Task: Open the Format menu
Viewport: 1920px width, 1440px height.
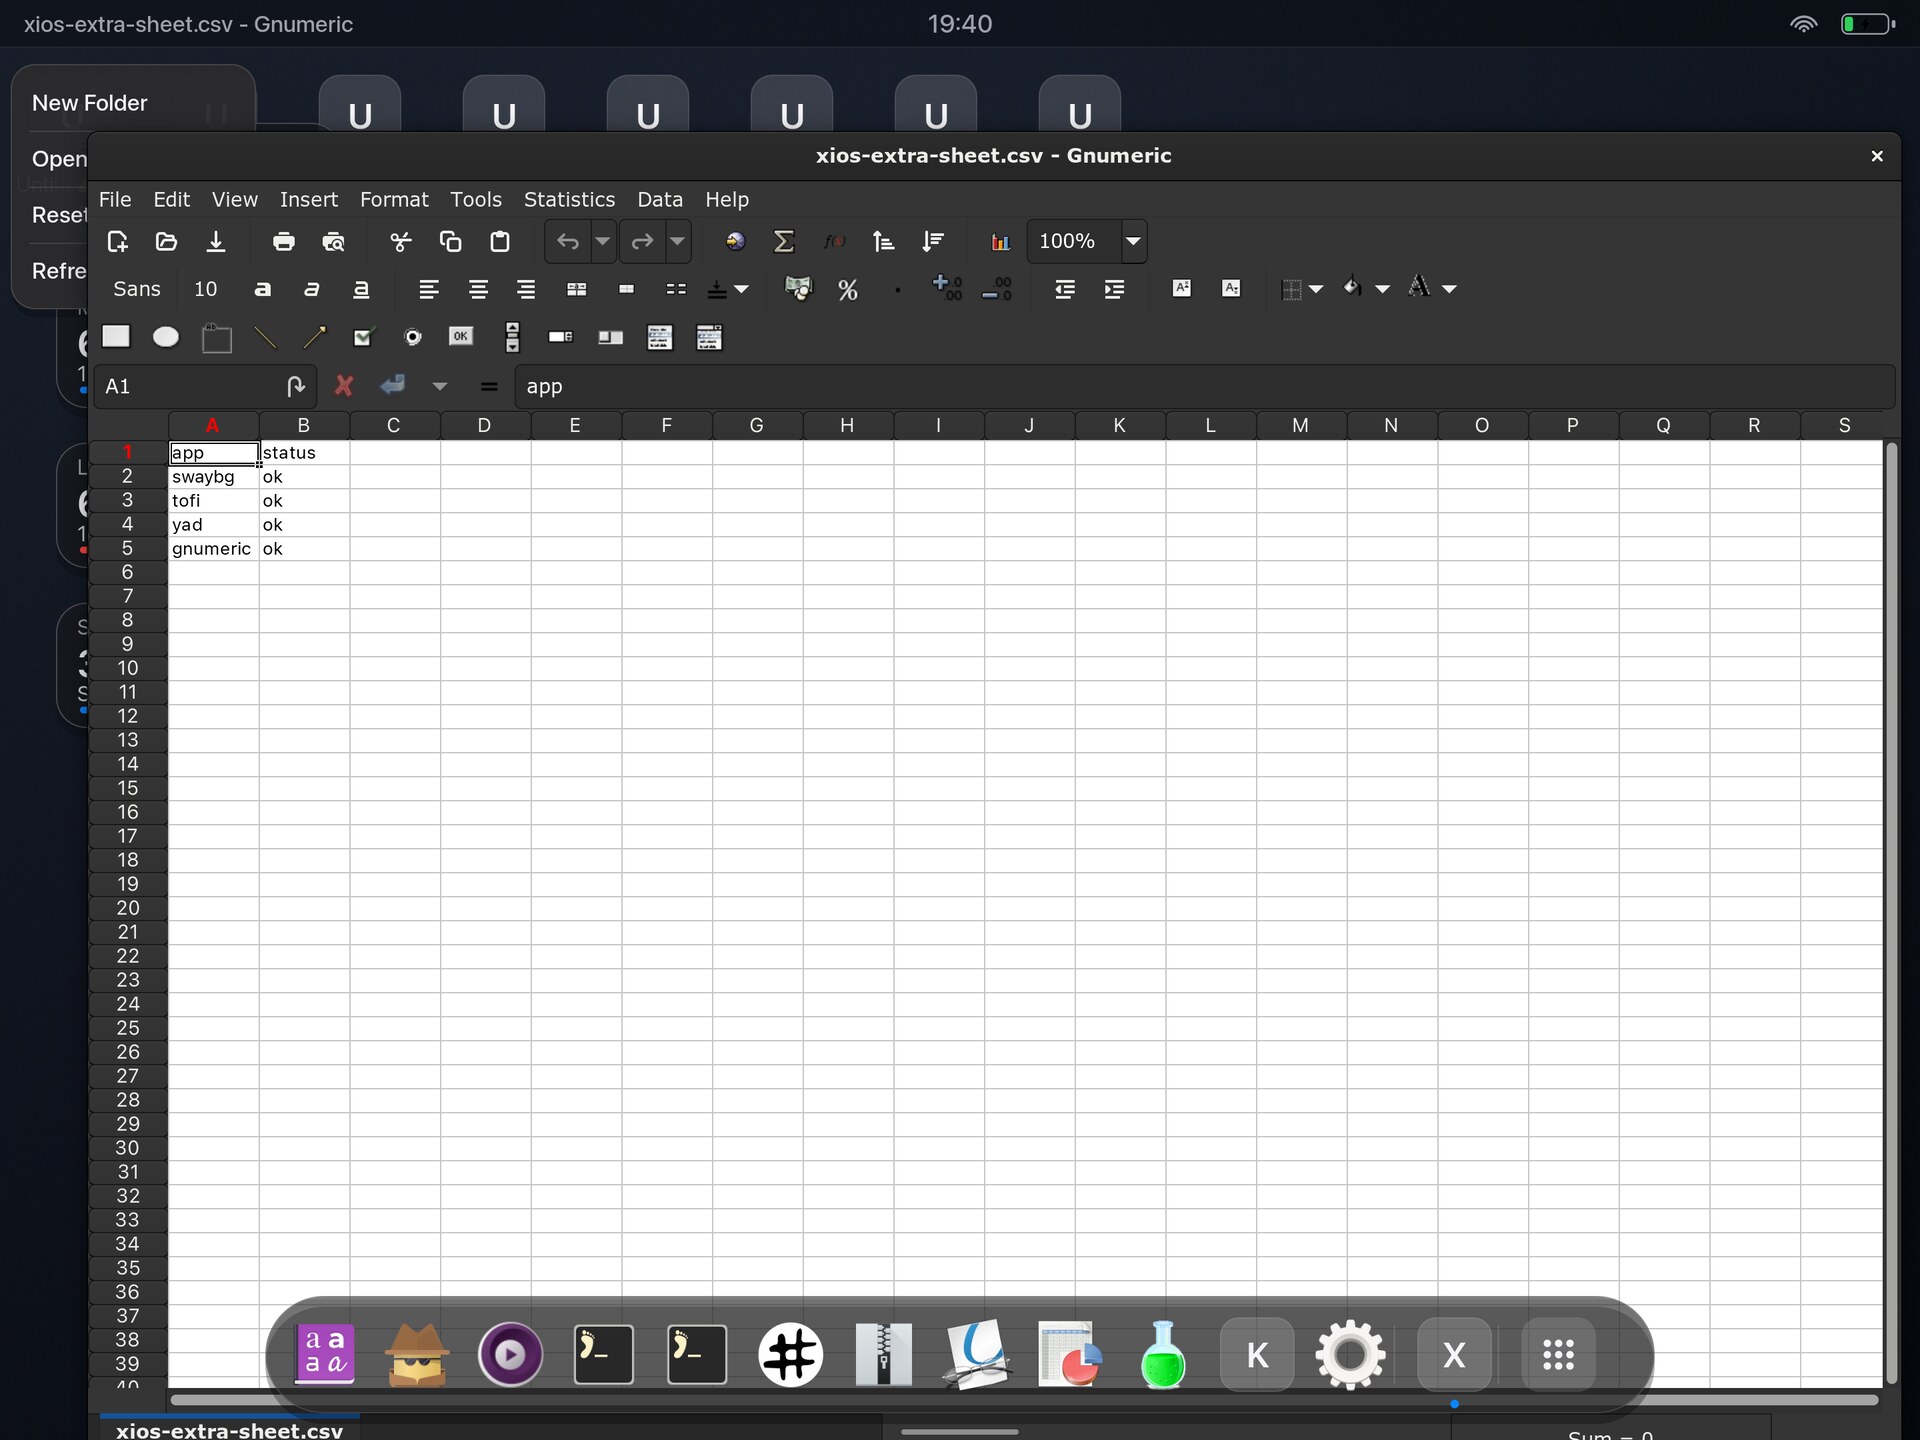Action: pyautogui.click(x=394, y=199)
